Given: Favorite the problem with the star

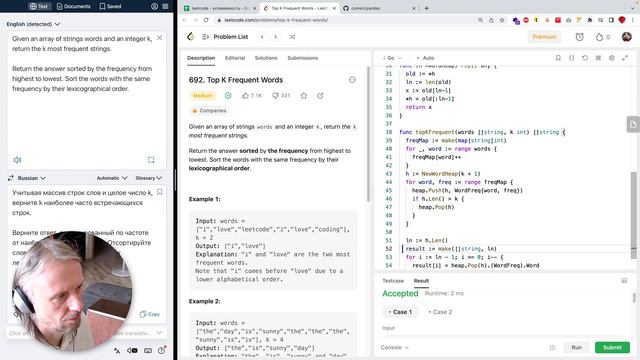Looking at the screenshot, I should [304, 96].
